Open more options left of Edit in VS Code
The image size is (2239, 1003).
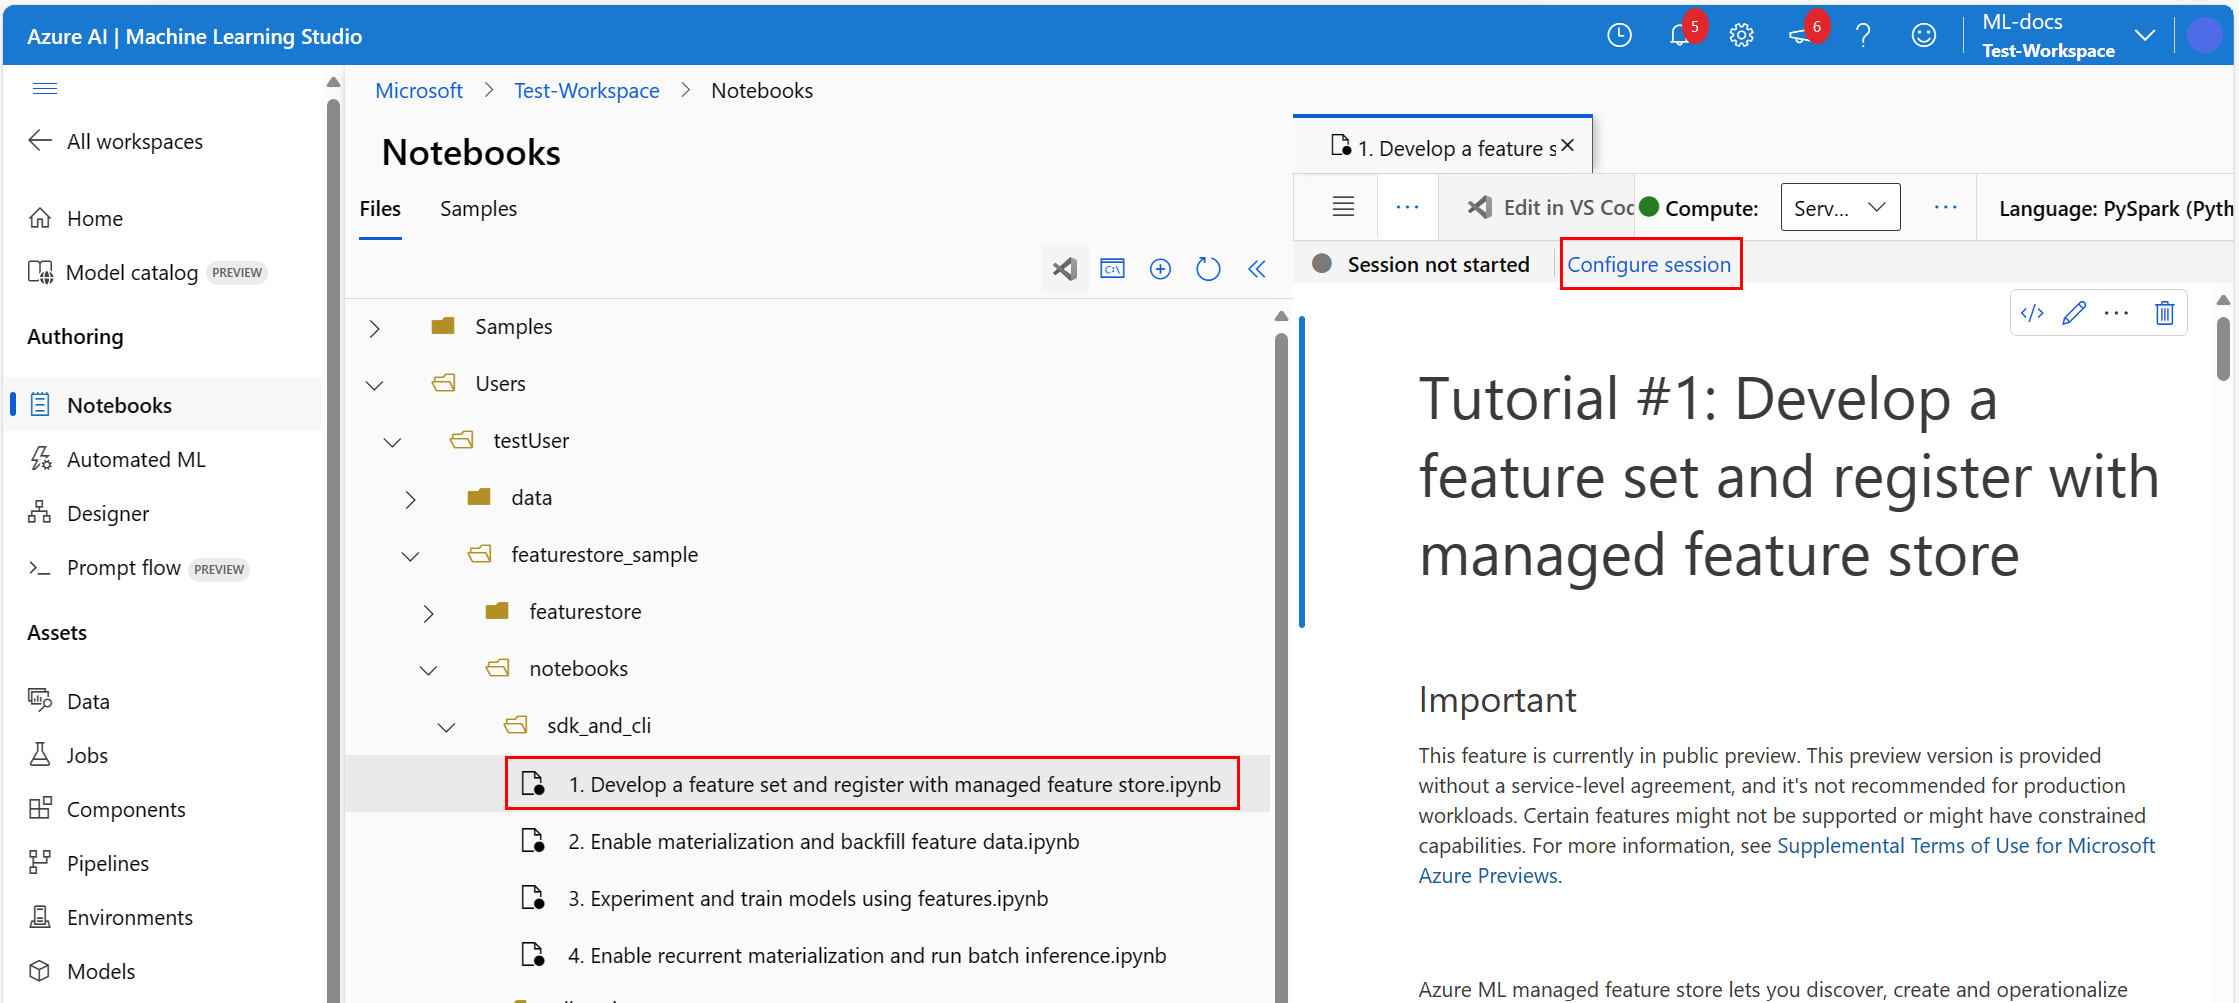[x=1407, y=207]
